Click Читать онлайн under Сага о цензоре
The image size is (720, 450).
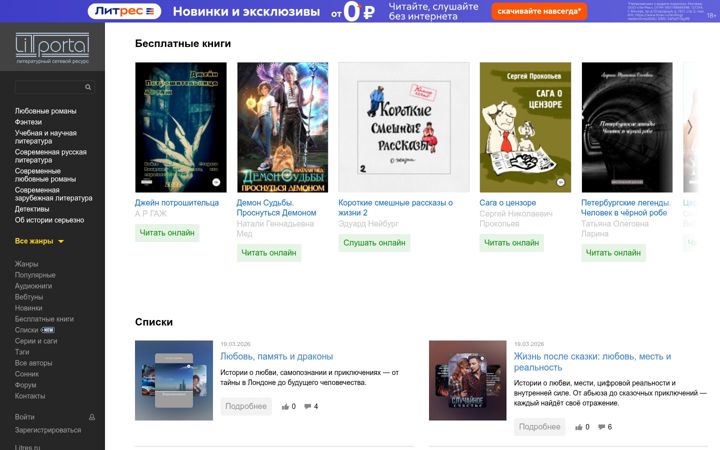[x=512, y=243]
